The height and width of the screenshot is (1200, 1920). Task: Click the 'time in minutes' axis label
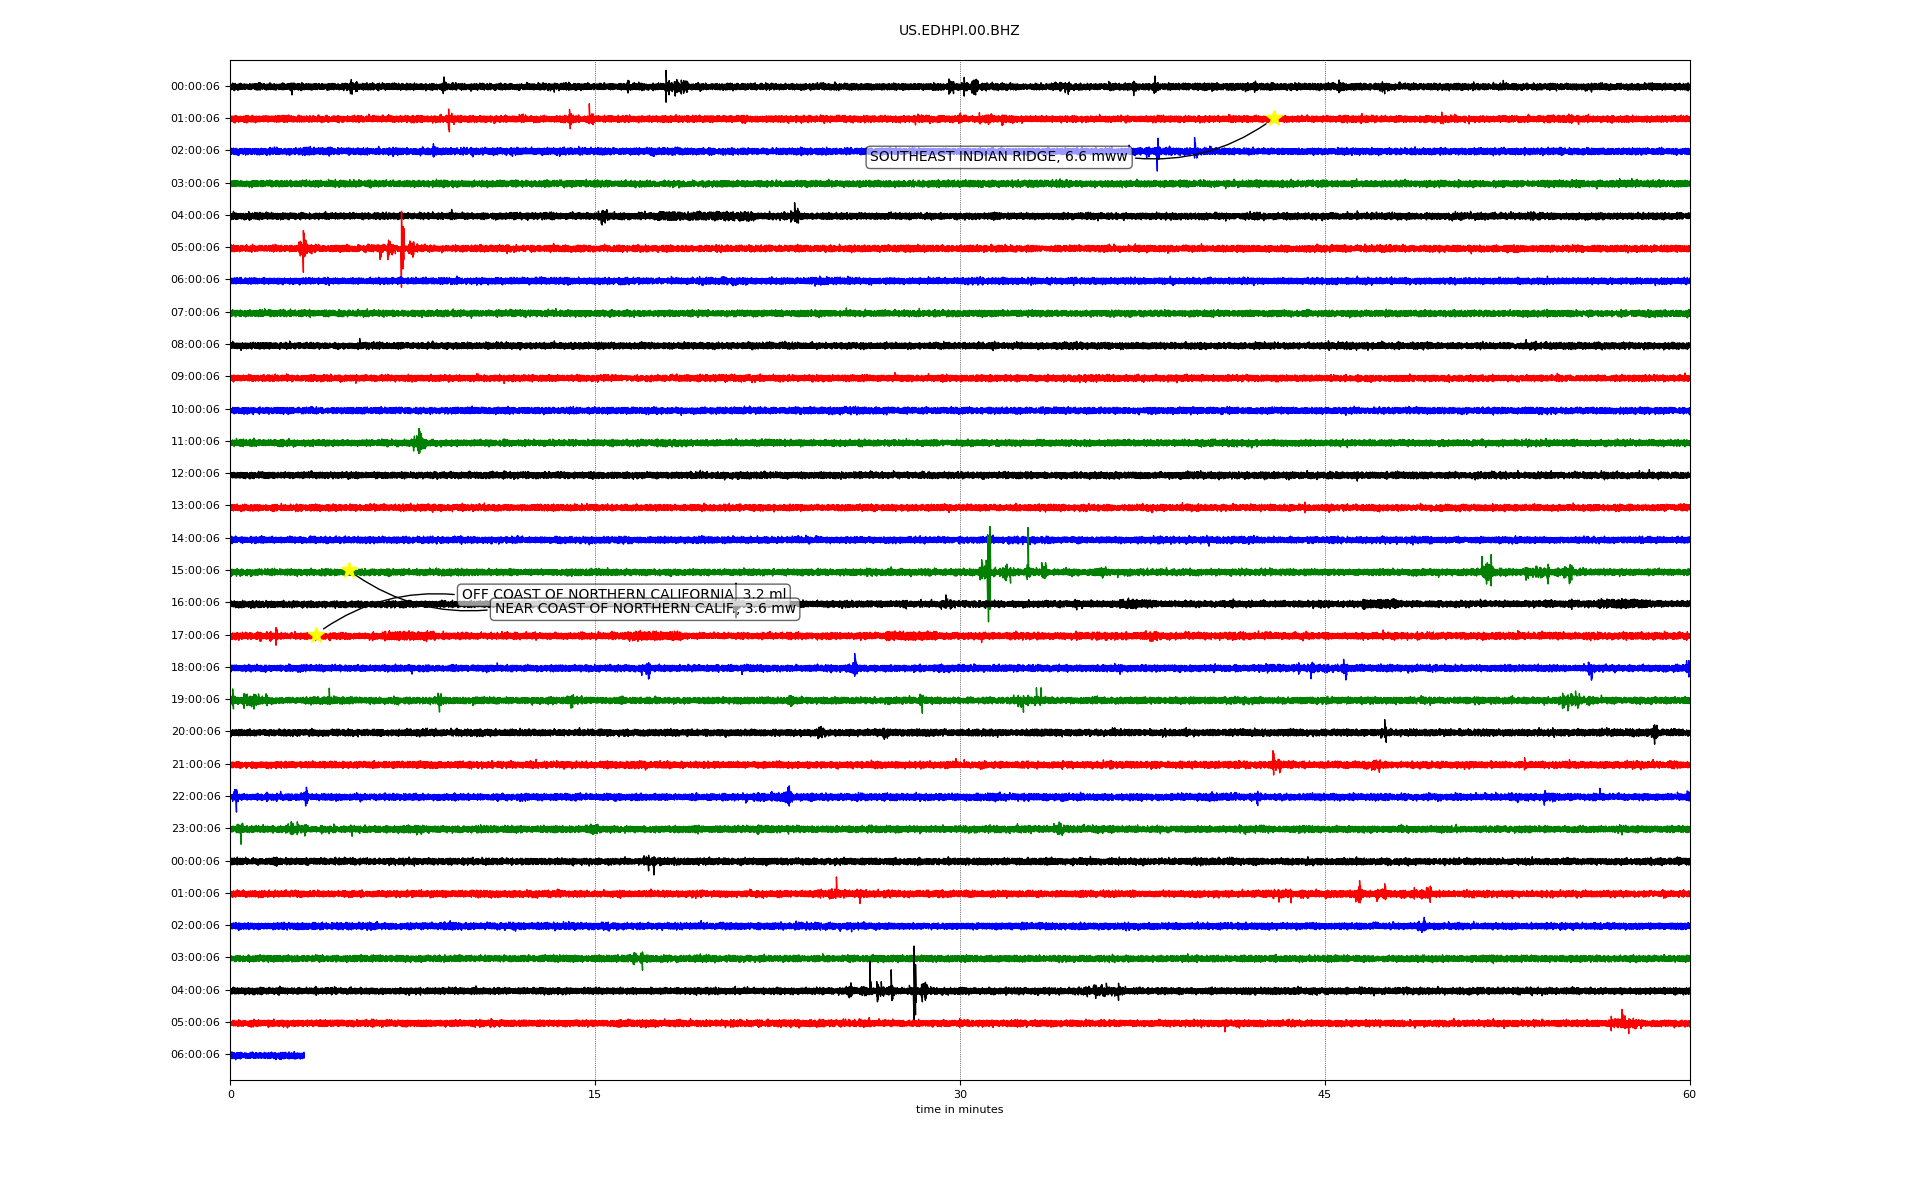(958, 1109)
